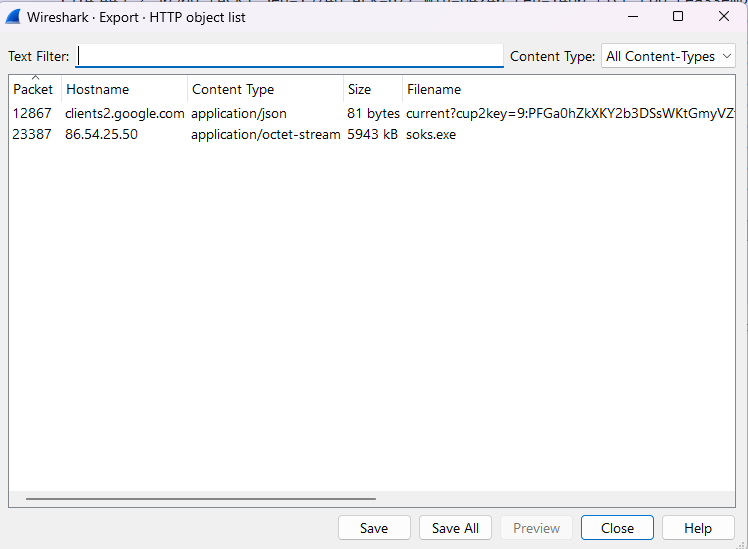The image size is (748, 549).
Task: Sort by the Packet column header
Action: click(33, 89)
